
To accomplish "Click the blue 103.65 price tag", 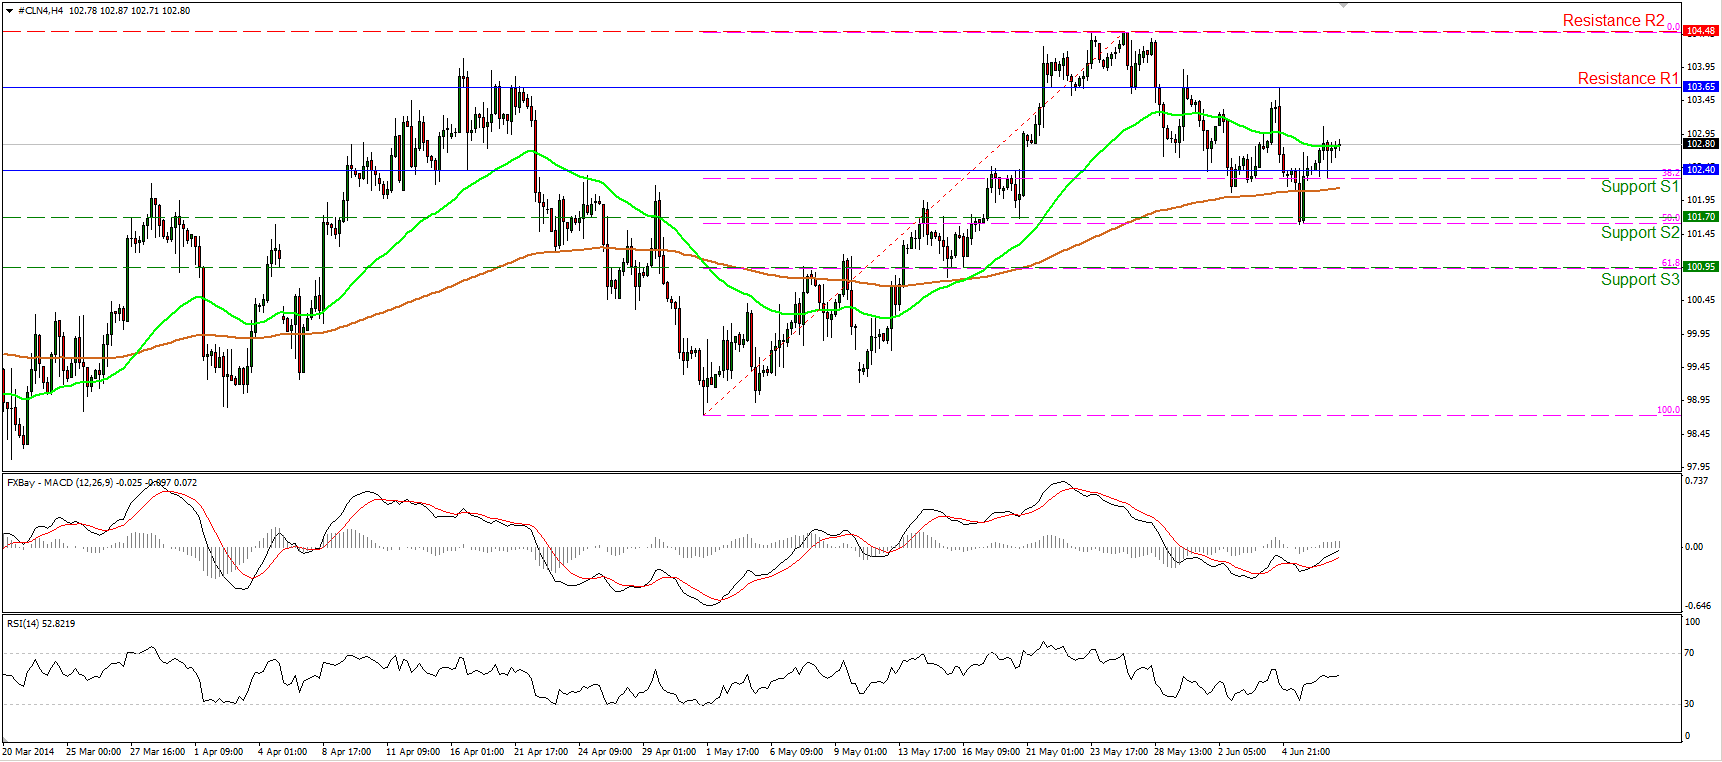I will click(1701, 87).
